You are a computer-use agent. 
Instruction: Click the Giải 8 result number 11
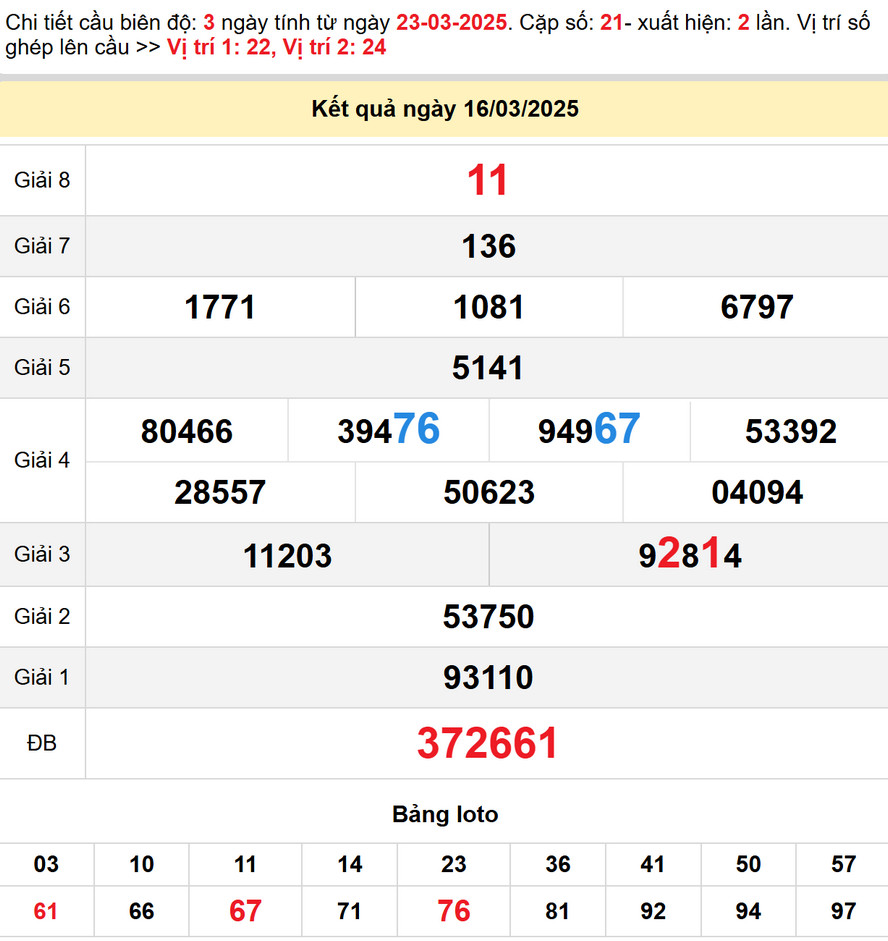pos(488,181)
